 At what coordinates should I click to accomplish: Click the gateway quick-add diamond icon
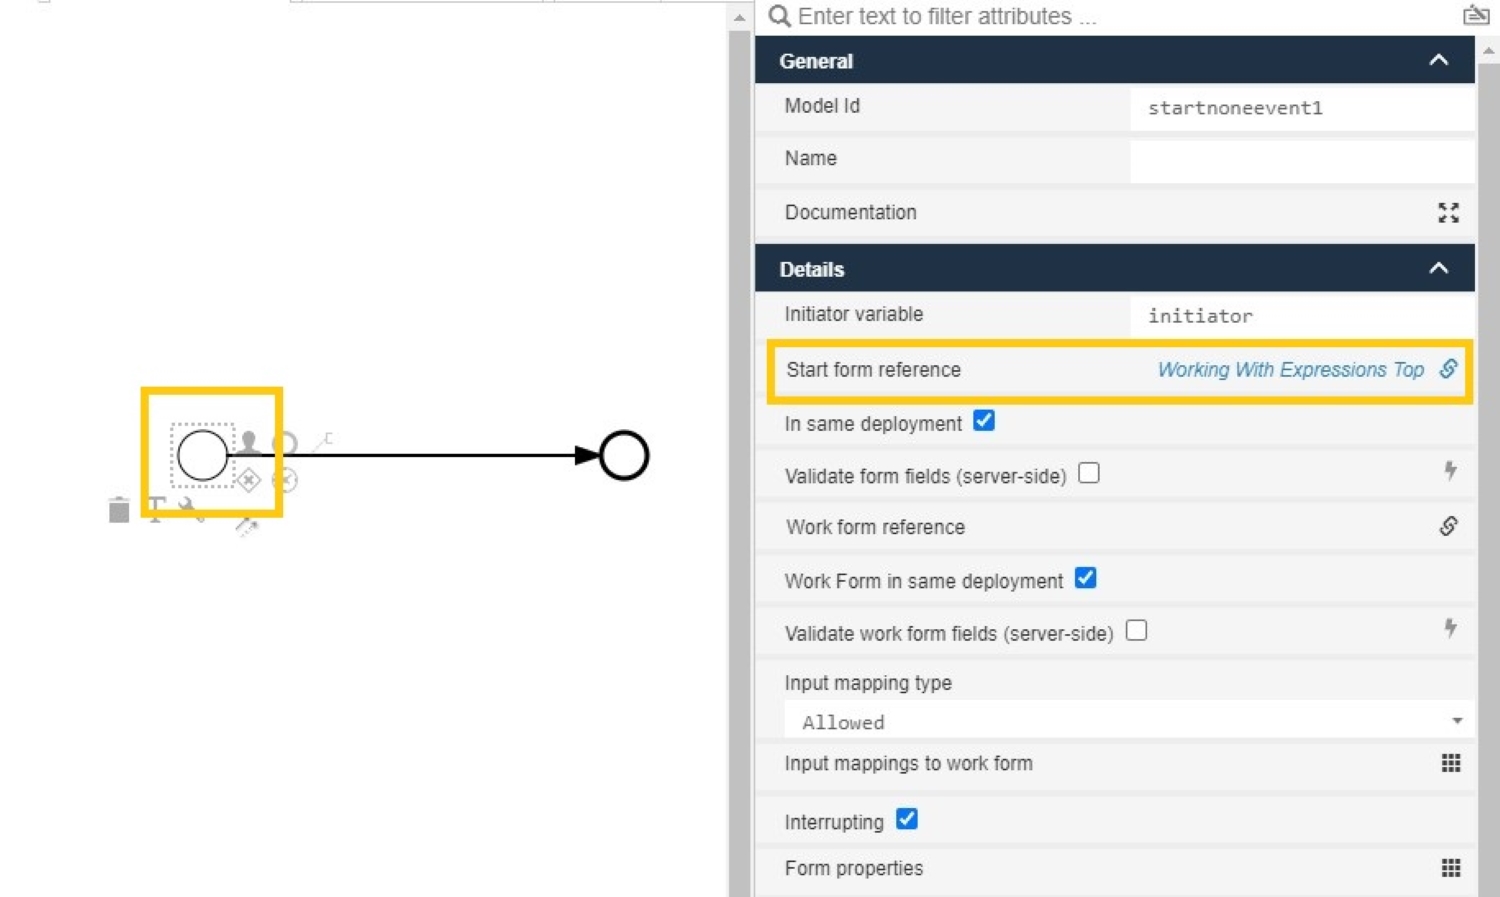pos(249,480)
